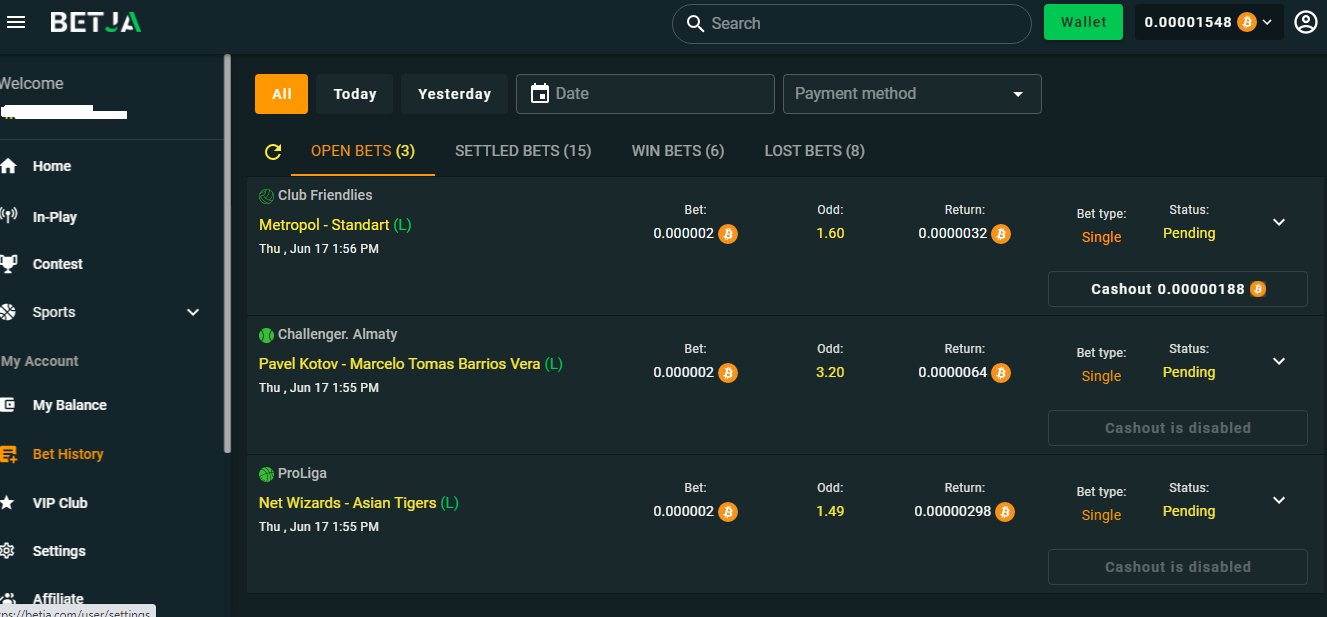Click the odd value 1.60
The width and height of the screenshot is (1327, 617).
(x=830, y=233)
